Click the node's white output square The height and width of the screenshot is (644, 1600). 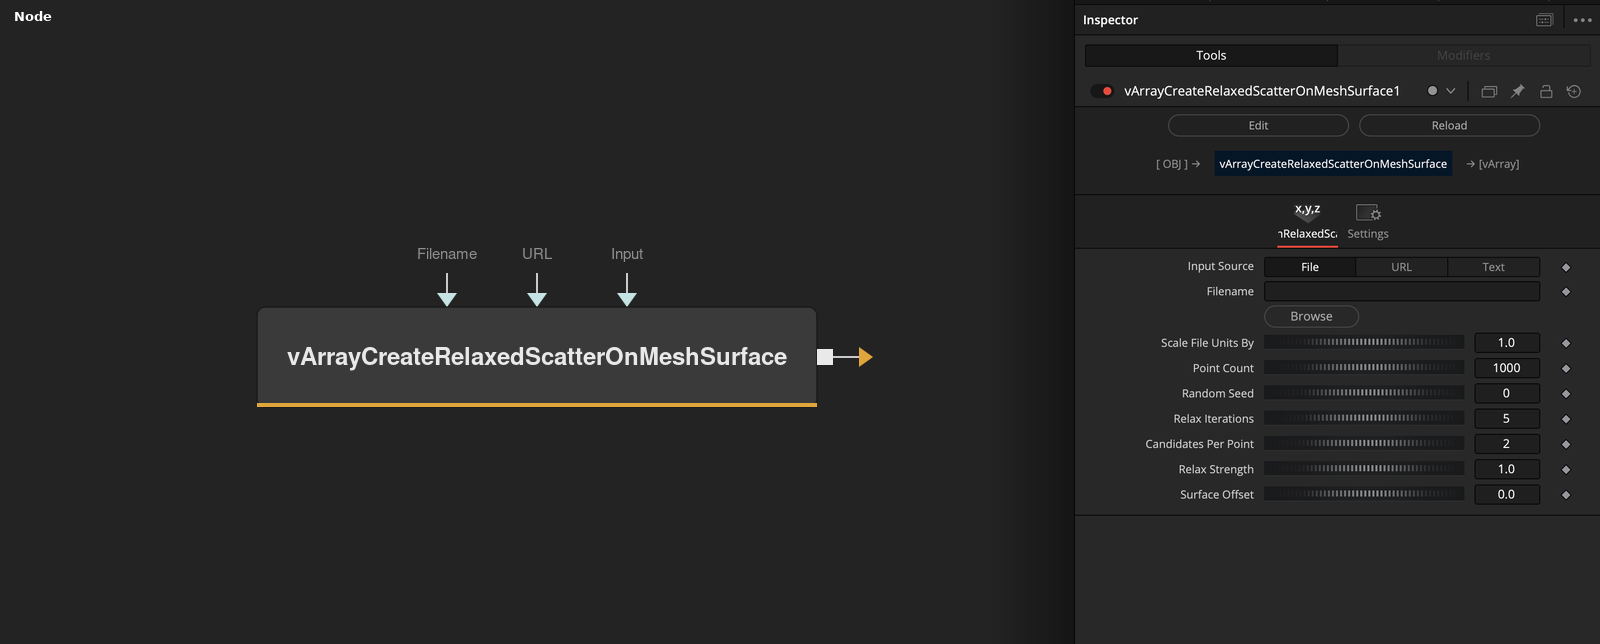pyautogui.click(x=825, y=357)
